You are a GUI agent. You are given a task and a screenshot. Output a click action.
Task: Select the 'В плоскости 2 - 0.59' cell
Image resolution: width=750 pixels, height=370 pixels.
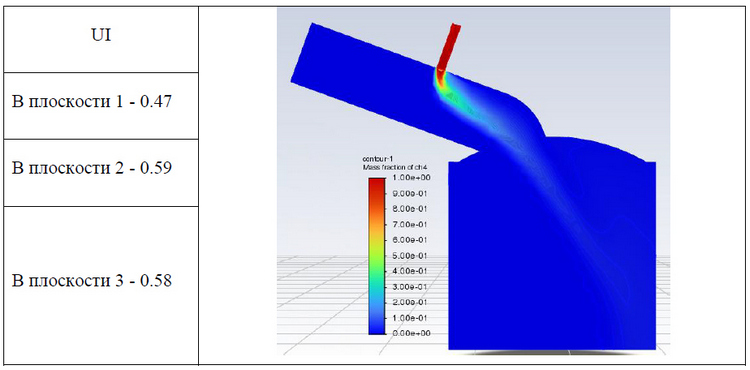[100, 173]
